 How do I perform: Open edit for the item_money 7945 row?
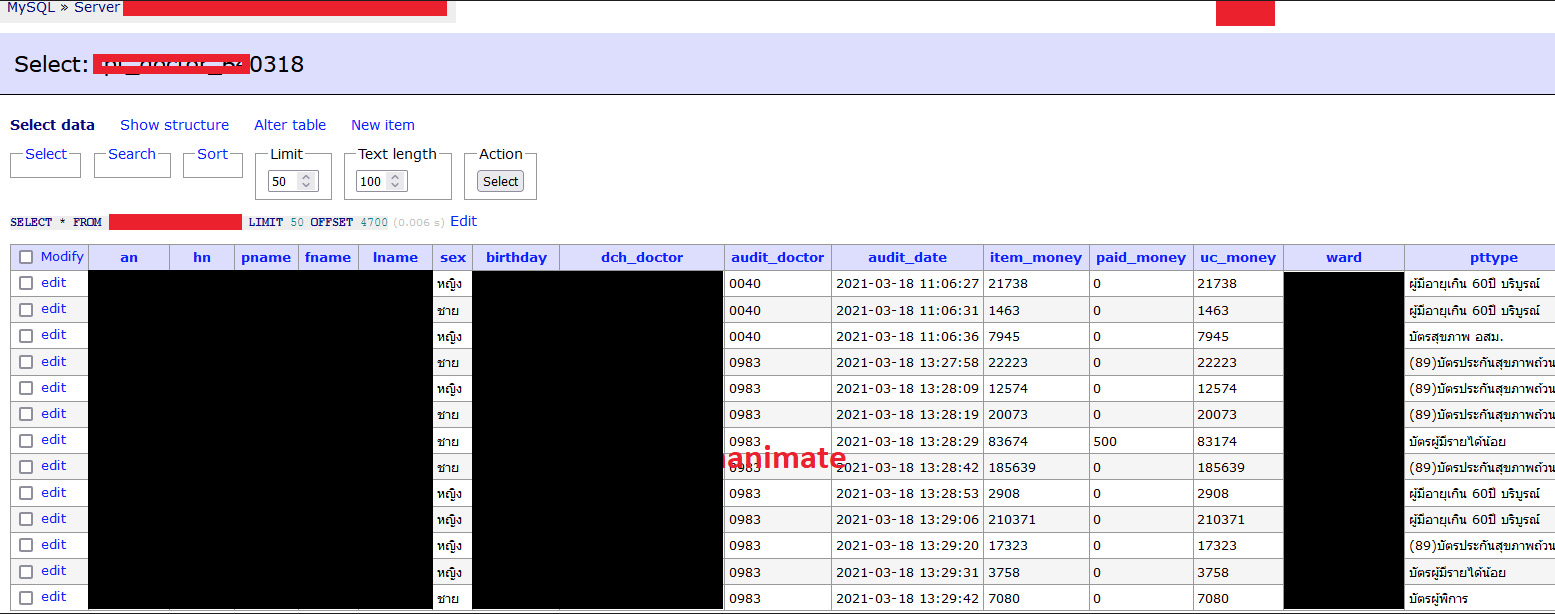(53, 335)
